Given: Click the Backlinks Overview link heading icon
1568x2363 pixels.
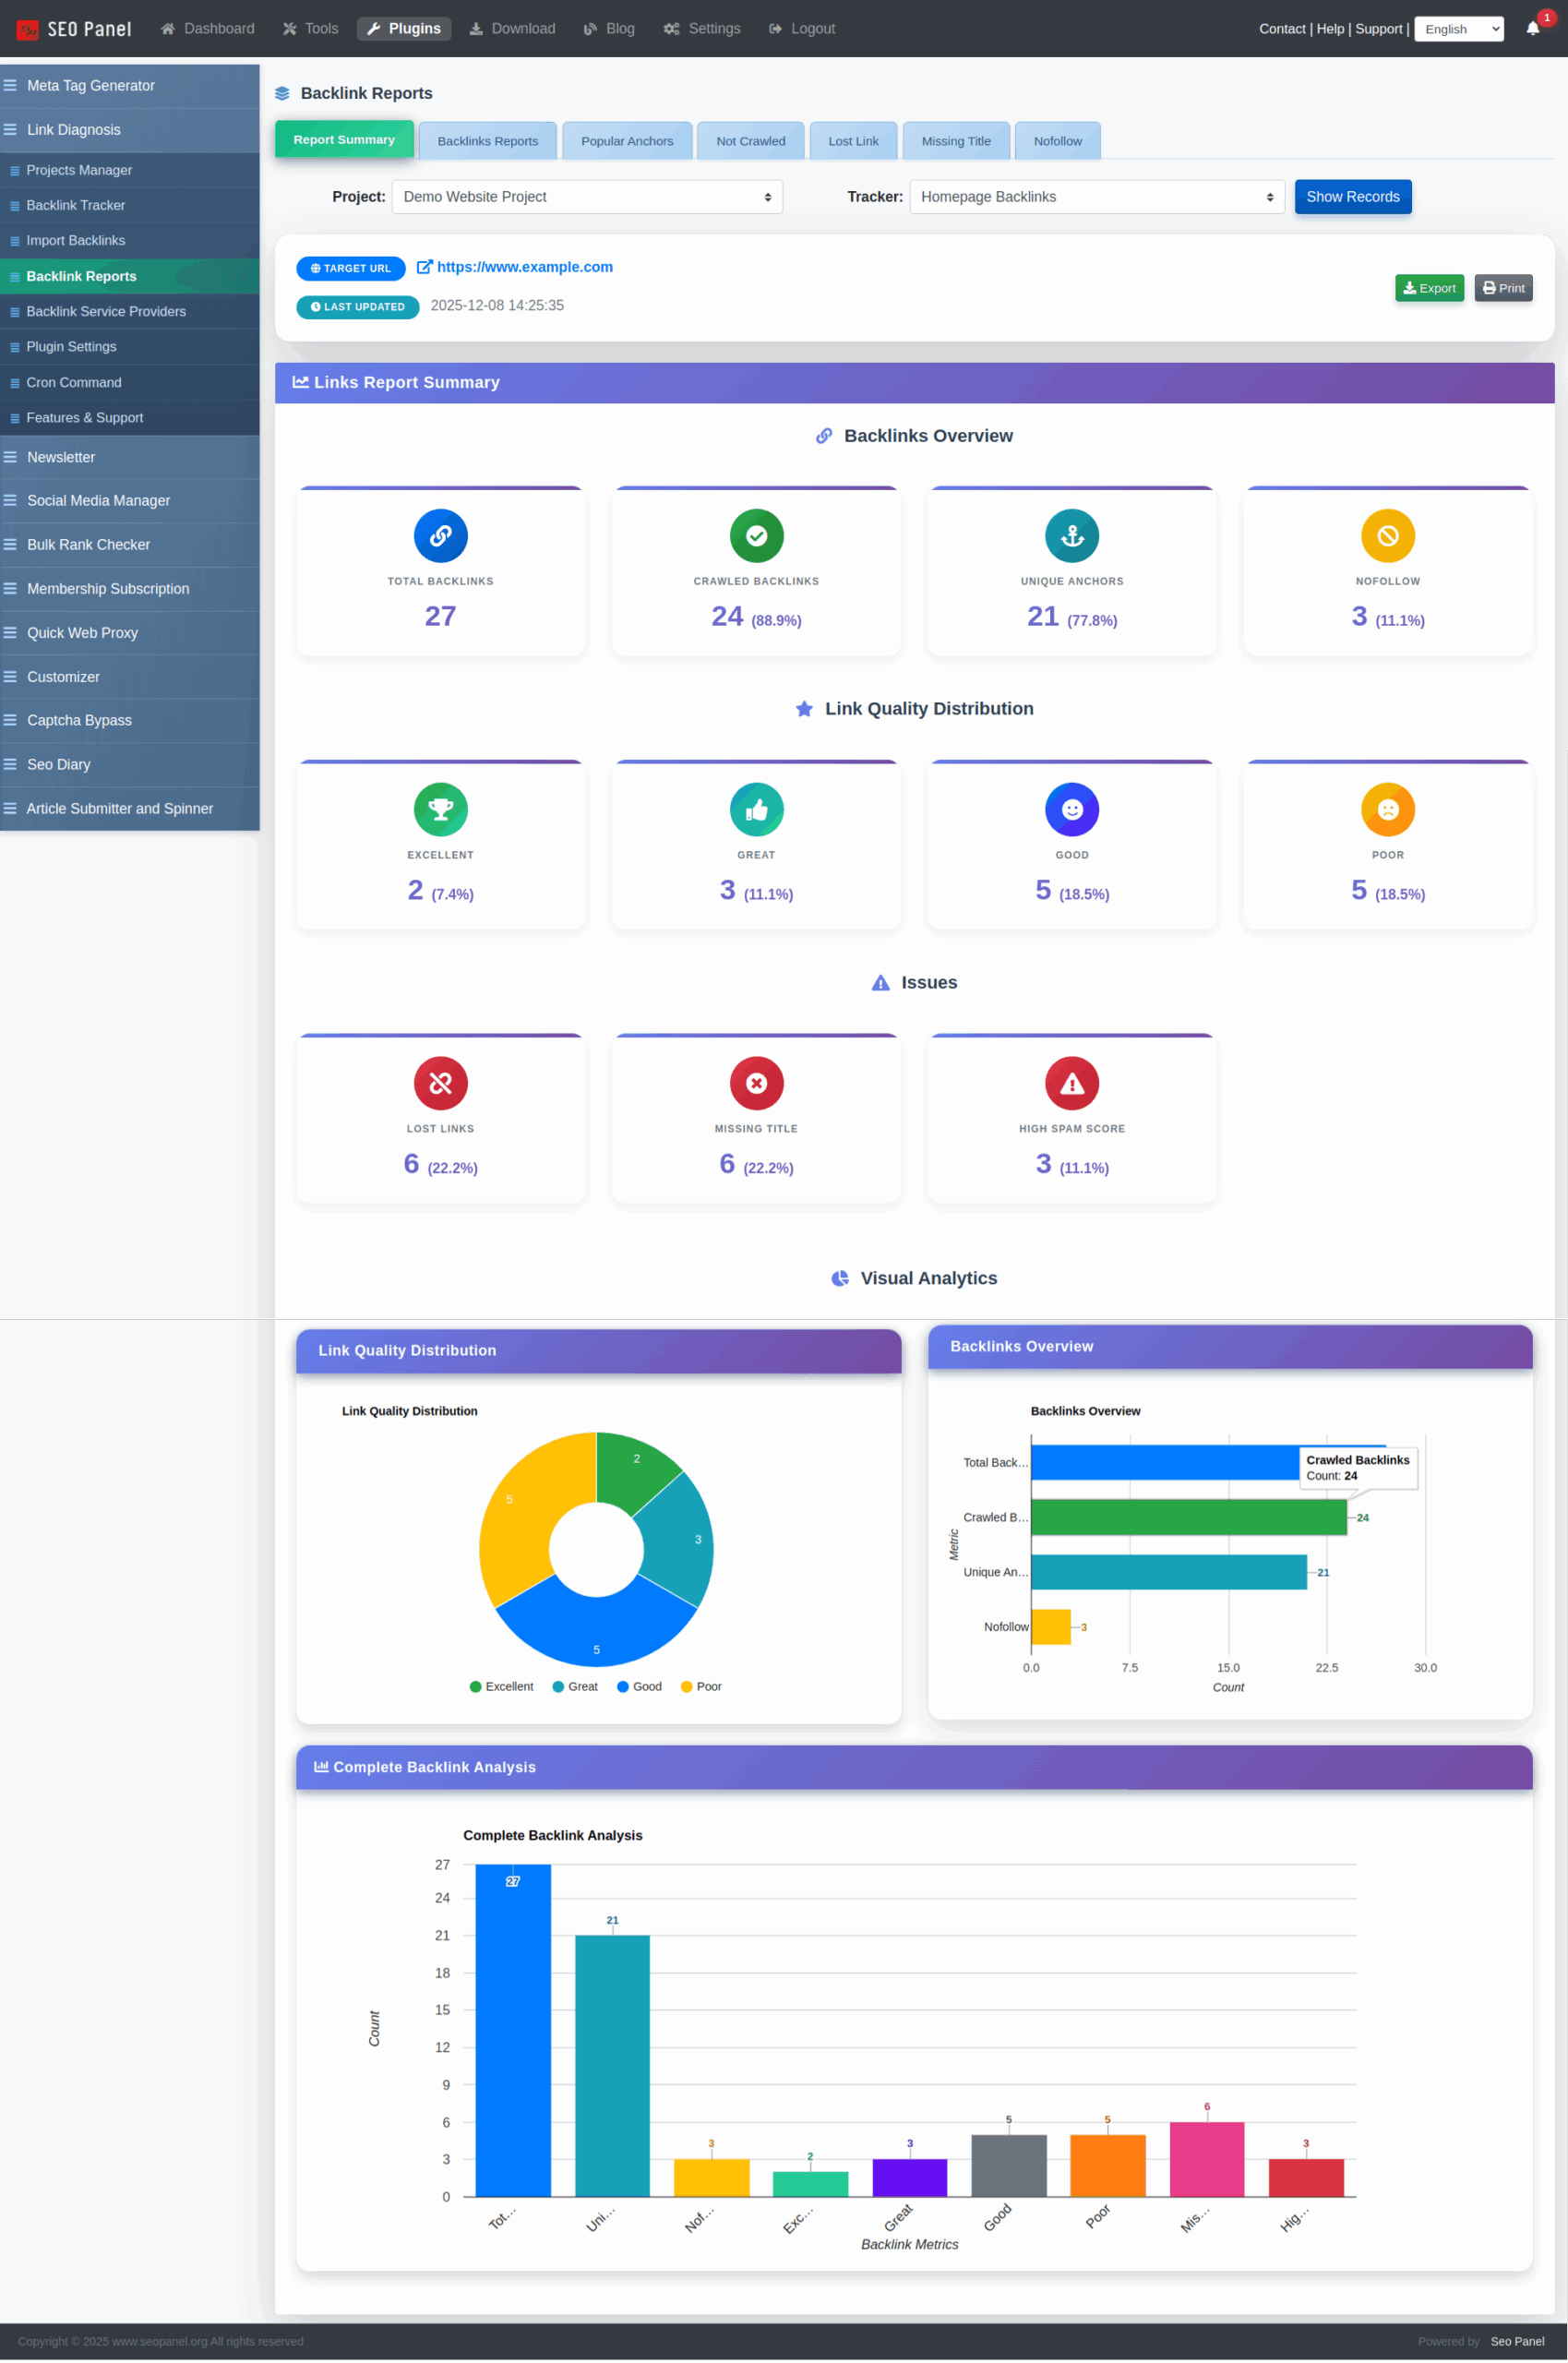Looking at the screenshot, I should coord(824,436).
